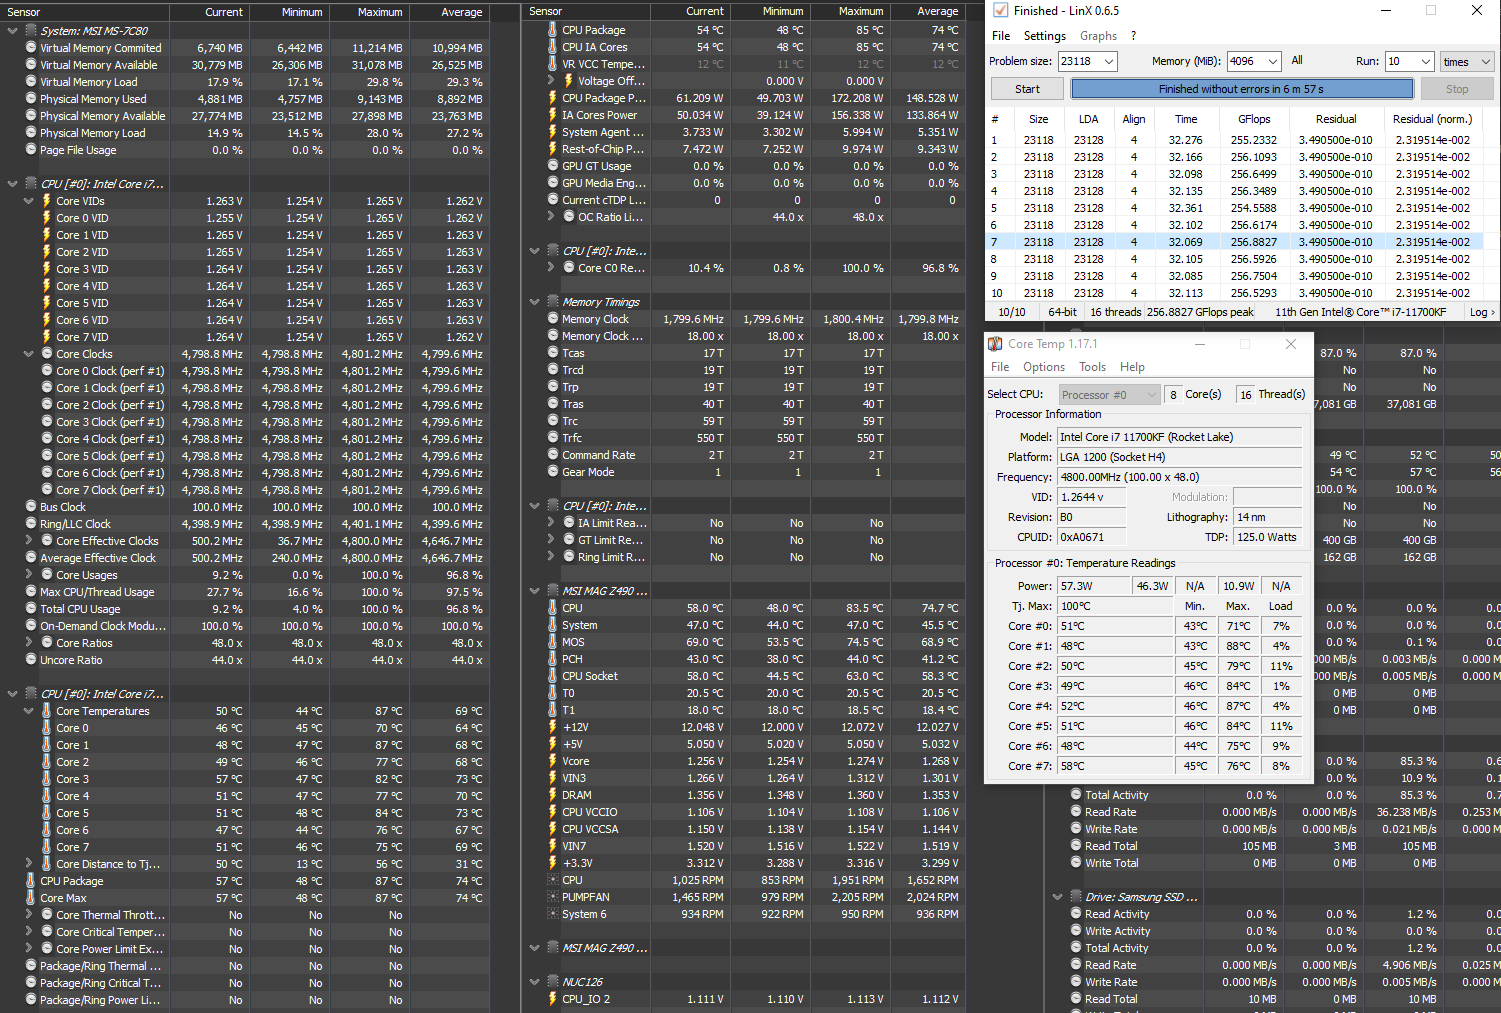Click the sensor icon beside Page File Usage
This screenshot has width=1501, height=1013.
[x=31, y=150]
